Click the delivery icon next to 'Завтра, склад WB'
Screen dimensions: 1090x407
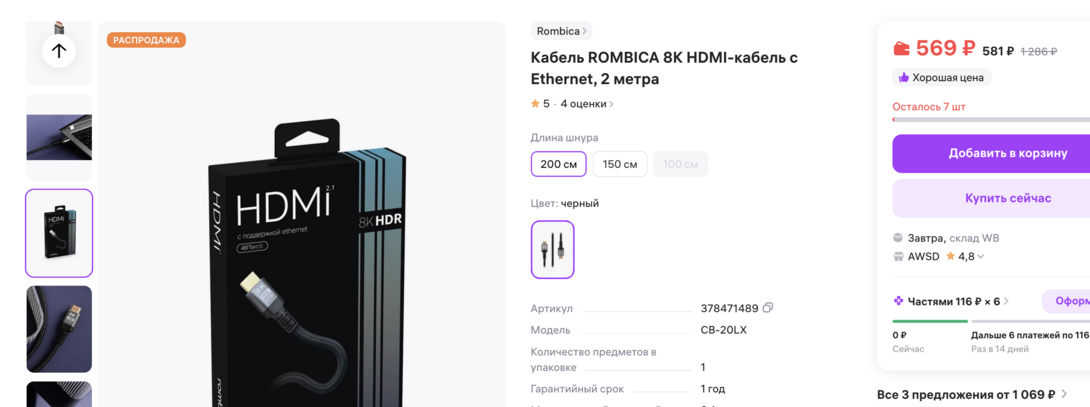(x=898, y=238)
